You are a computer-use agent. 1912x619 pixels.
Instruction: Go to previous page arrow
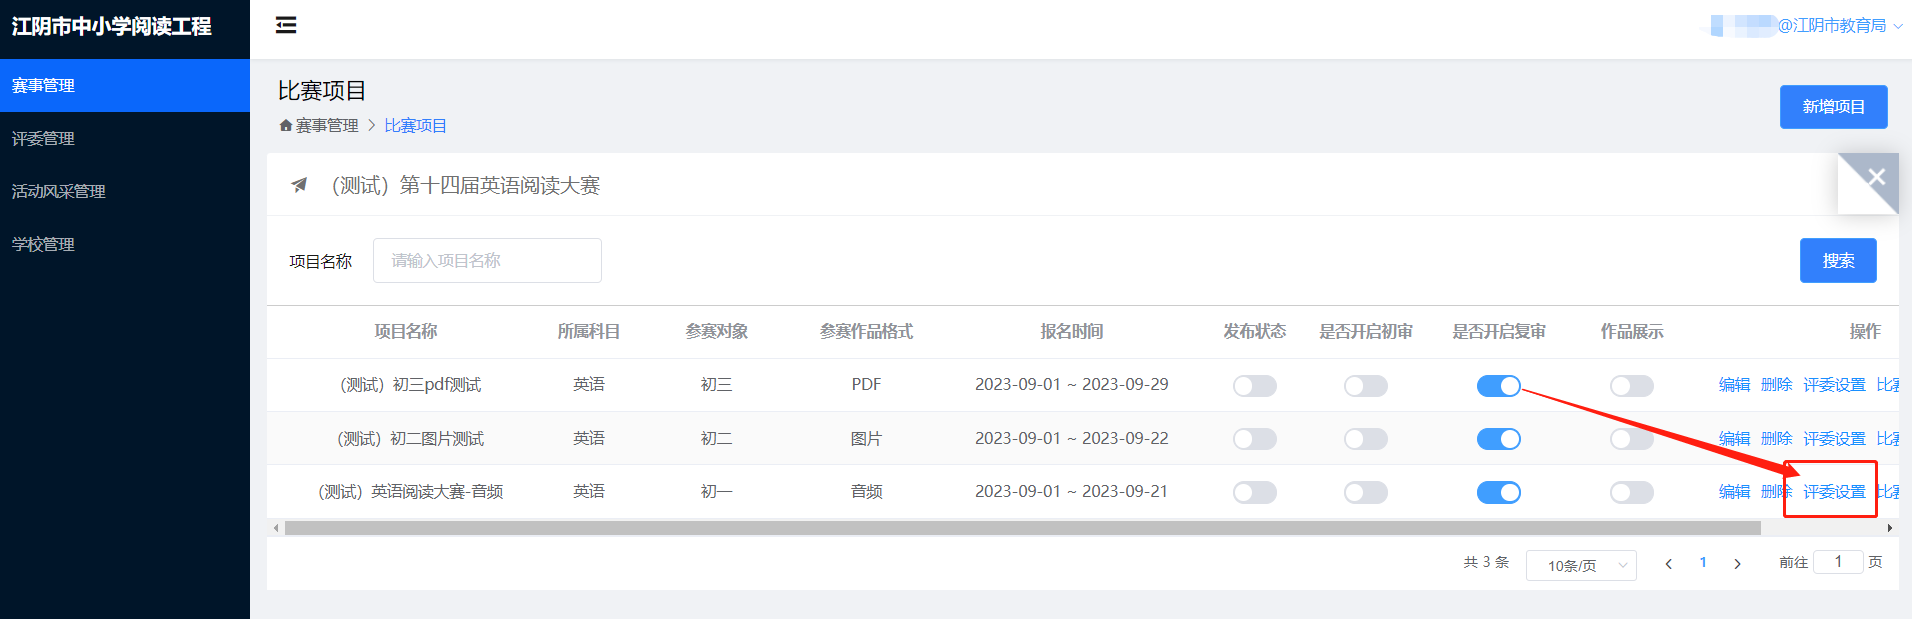(1668, 564)
